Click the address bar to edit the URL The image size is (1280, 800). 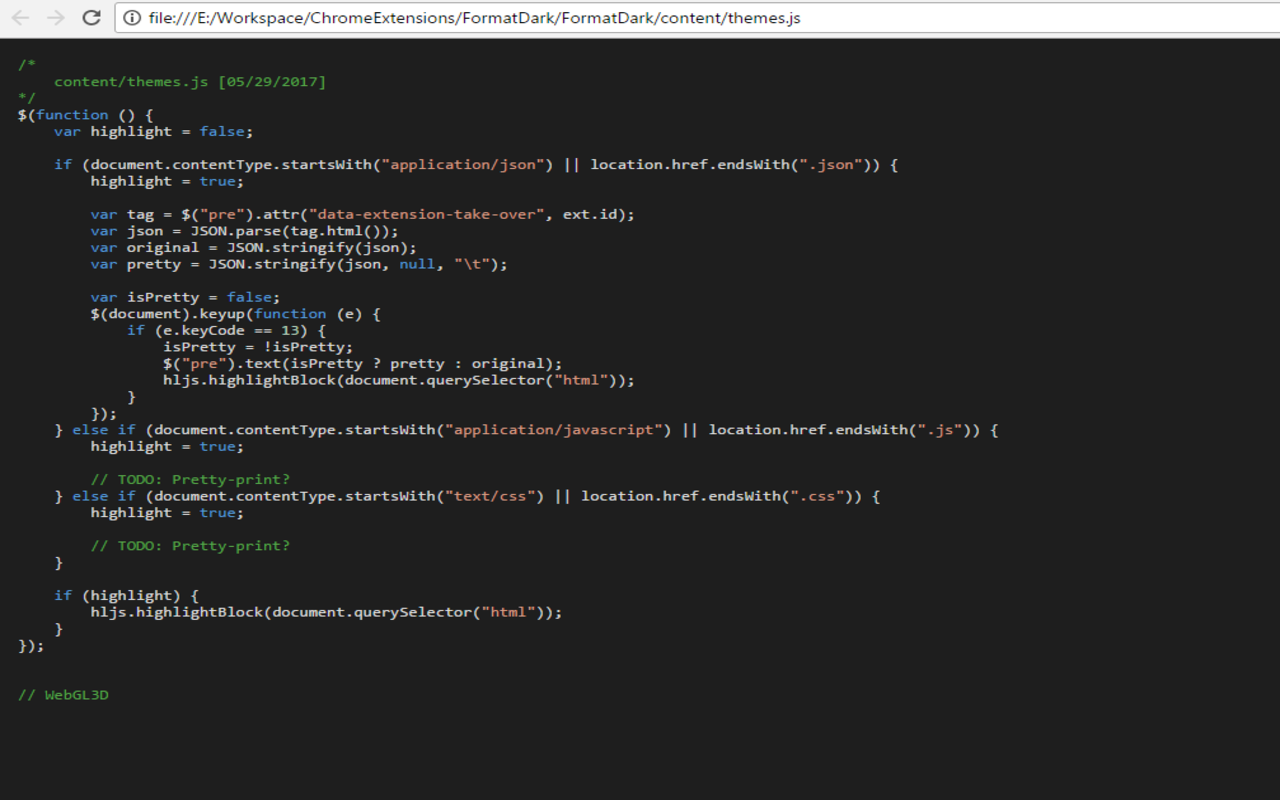point(600,17)
